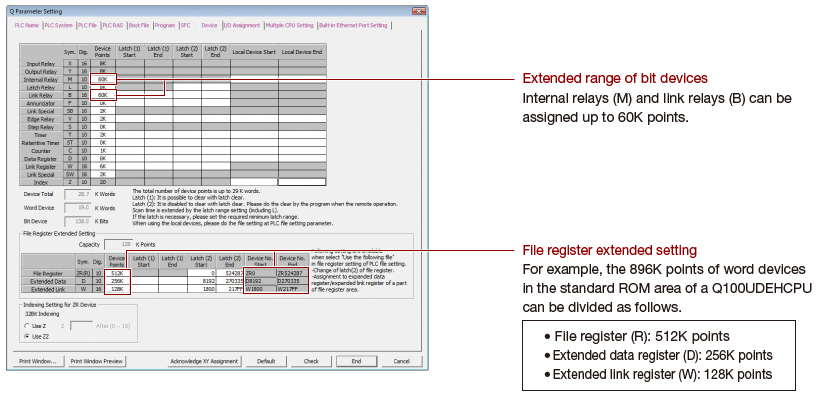
Task: Open Built-in Ethernet Port Setting tab
Action: tap(354, 25)
